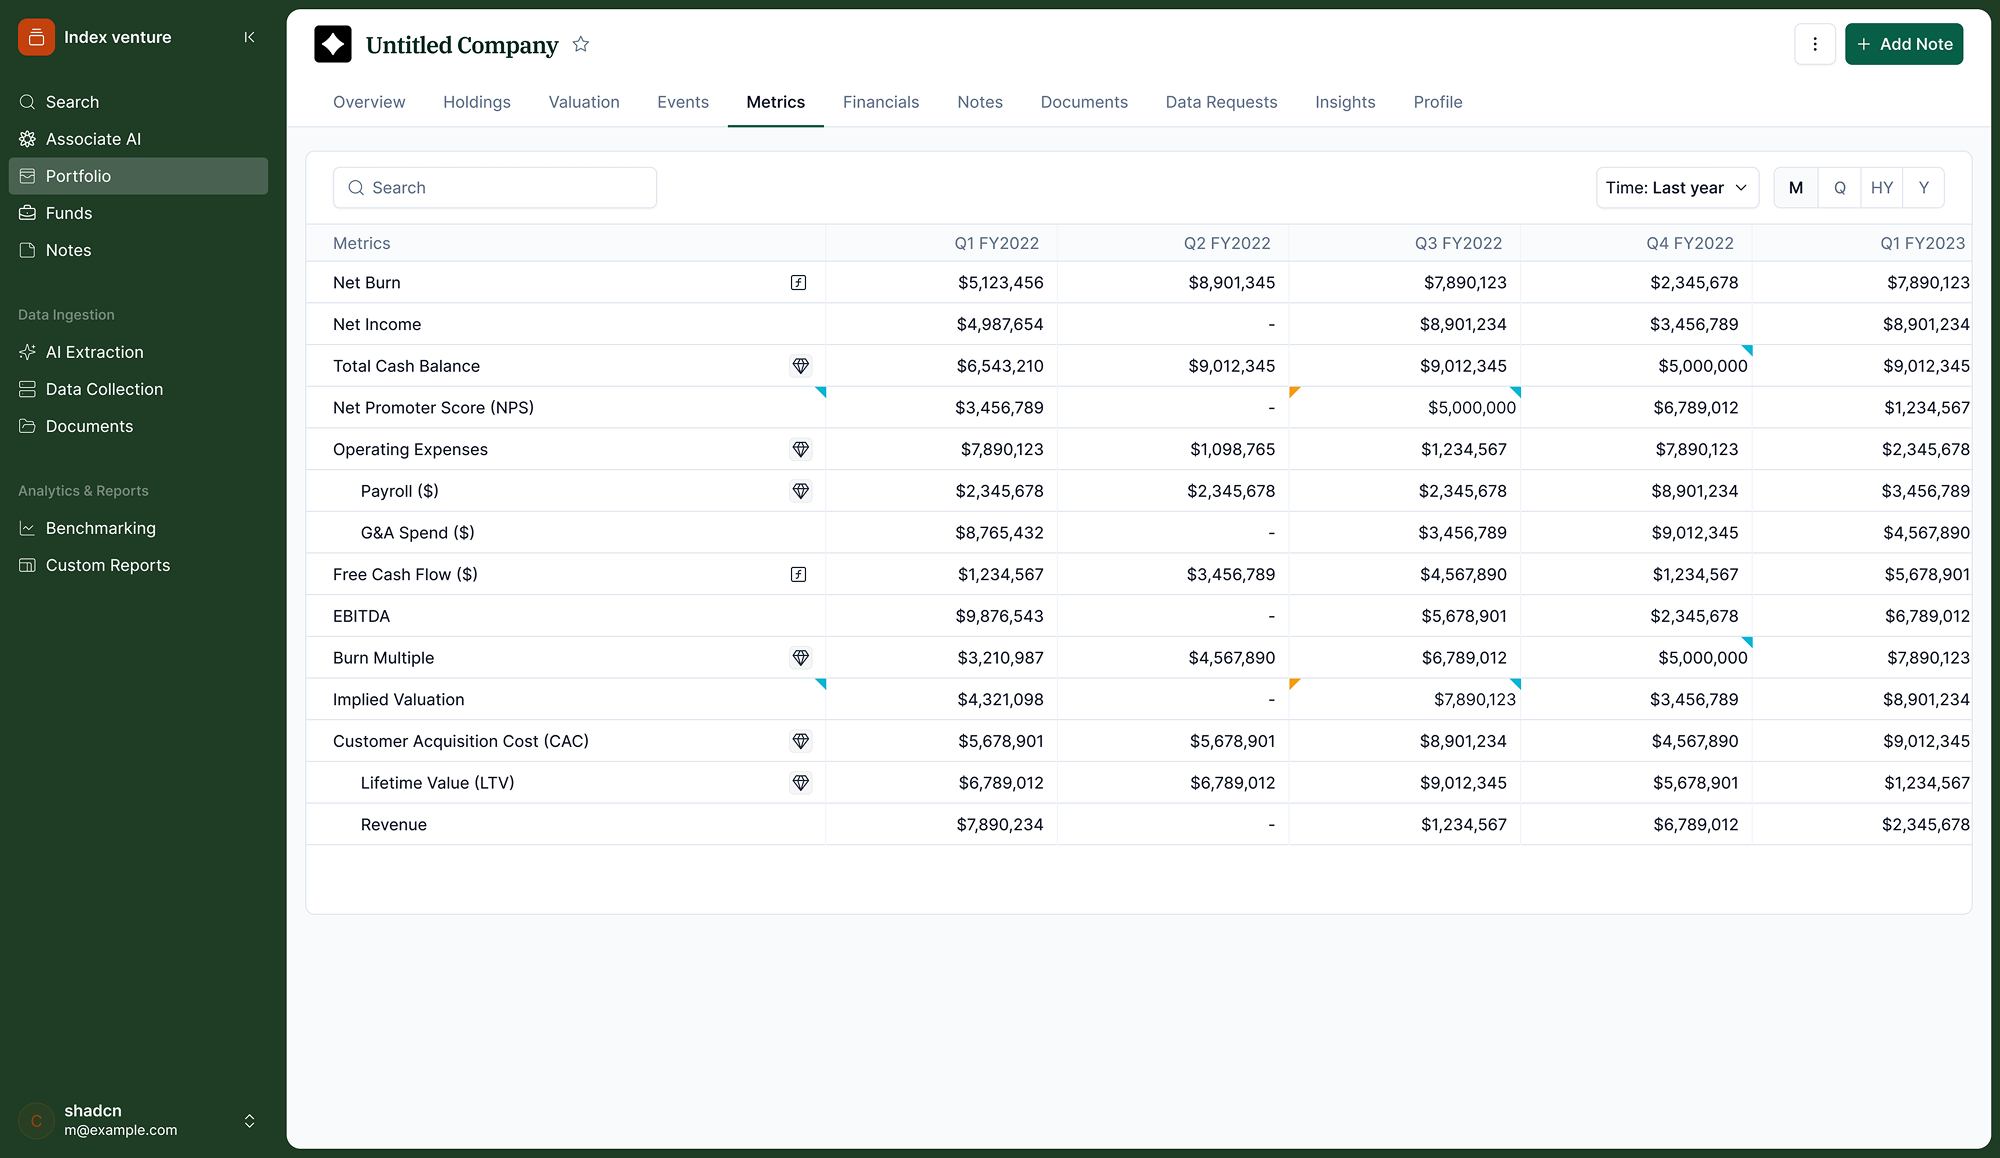Click the gem icon in Payroll ($) row
The height and width of the screenshot is (1158, 2000).
point(801,491)
